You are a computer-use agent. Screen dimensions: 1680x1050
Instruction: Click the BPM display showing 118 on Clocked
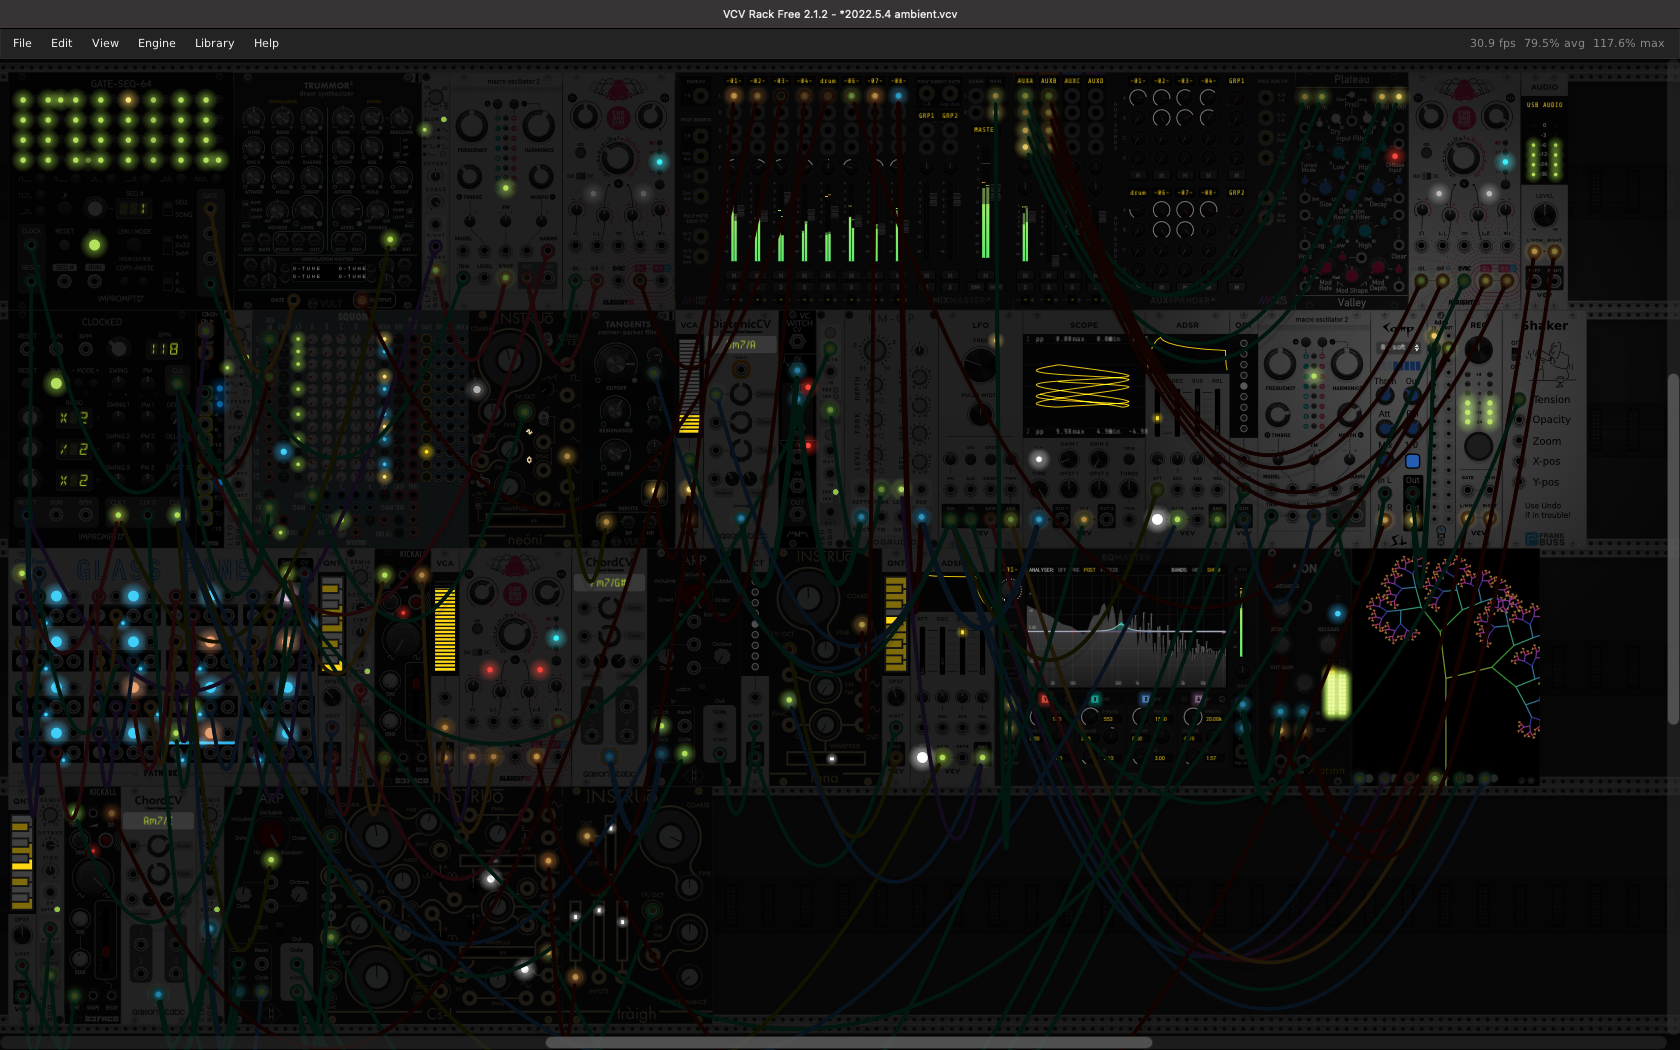(x=164, y=349)
